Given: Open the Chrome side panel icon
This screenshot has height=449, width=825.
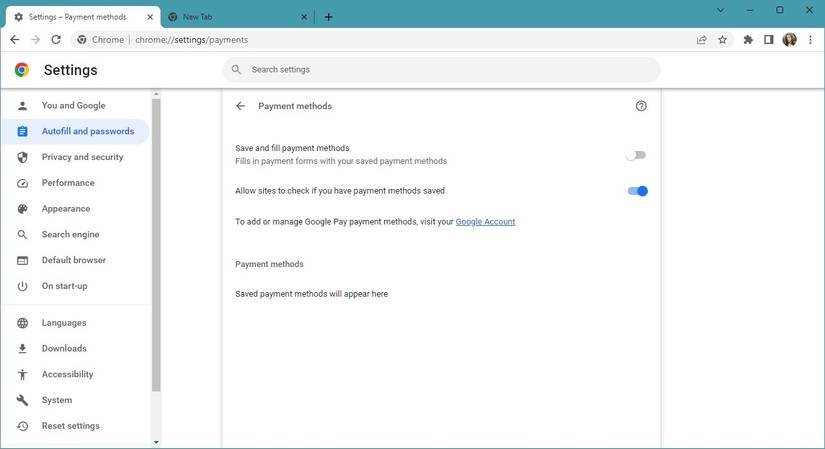Looking at the screenshot, I should coord(768,40).
